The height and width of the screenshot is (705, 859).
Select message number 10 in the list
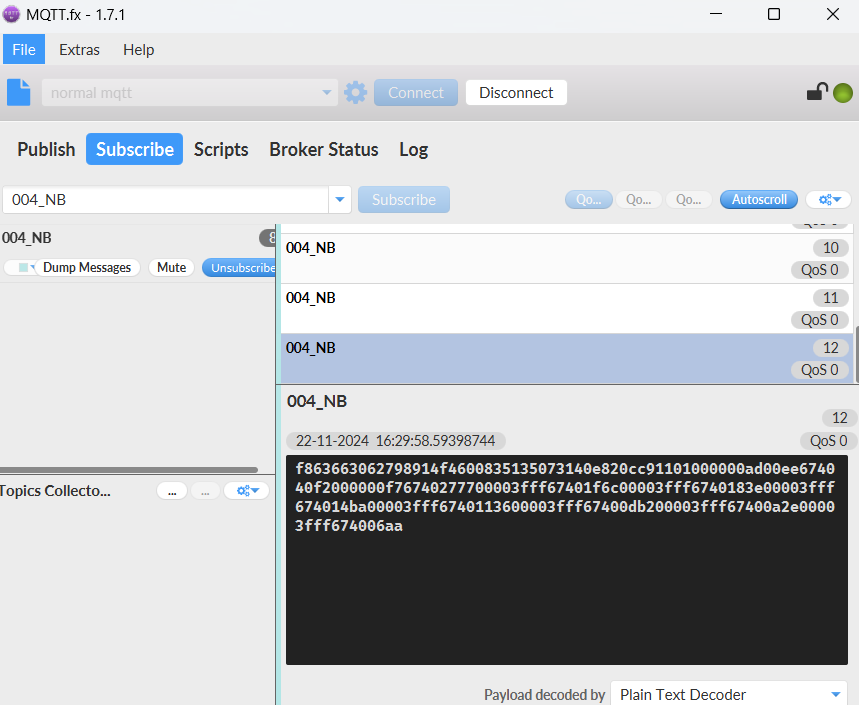[567, 259]
